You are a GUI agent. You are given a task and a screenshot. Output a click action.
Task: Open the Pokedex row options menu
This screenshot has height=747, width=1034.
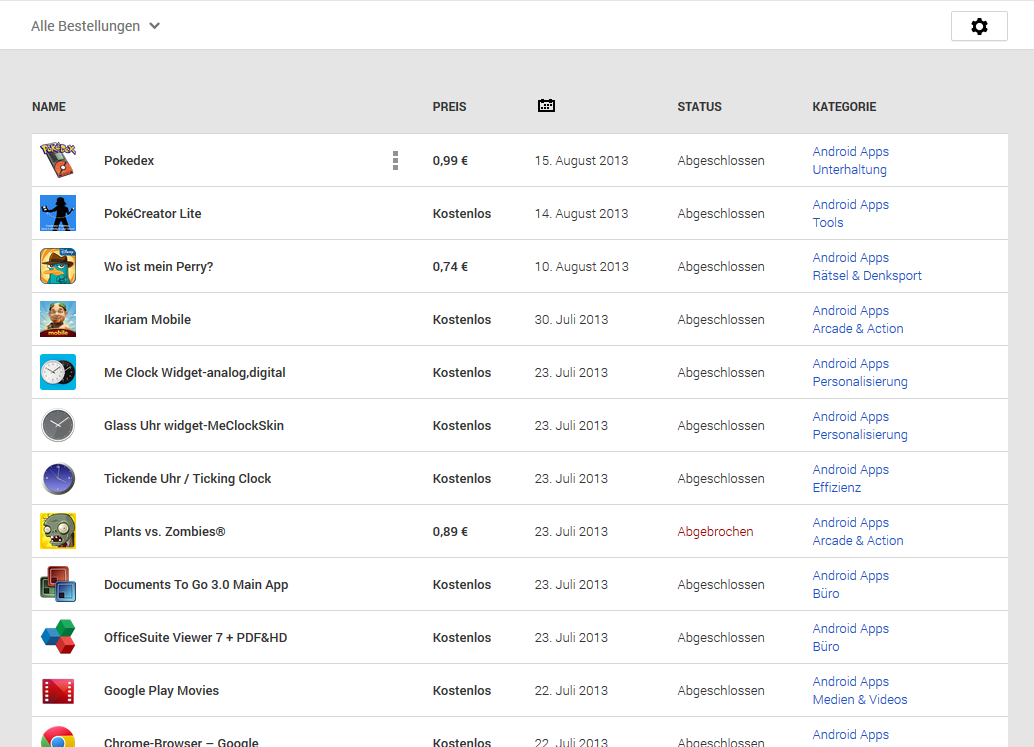[395, 161]
